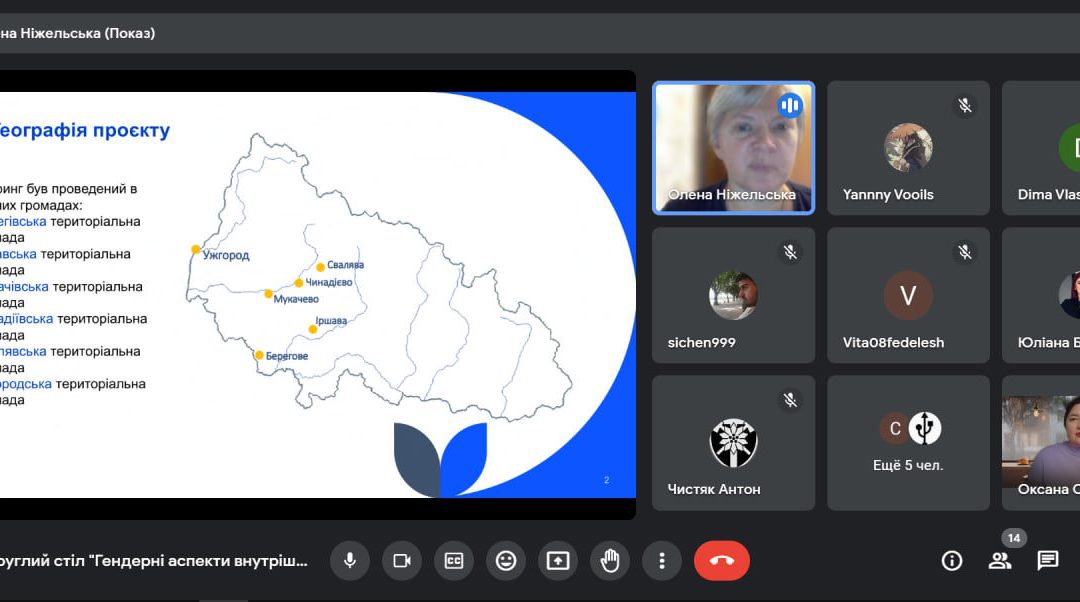Click the Іршава label on map

pyautogui.click(x=331, y=321)
